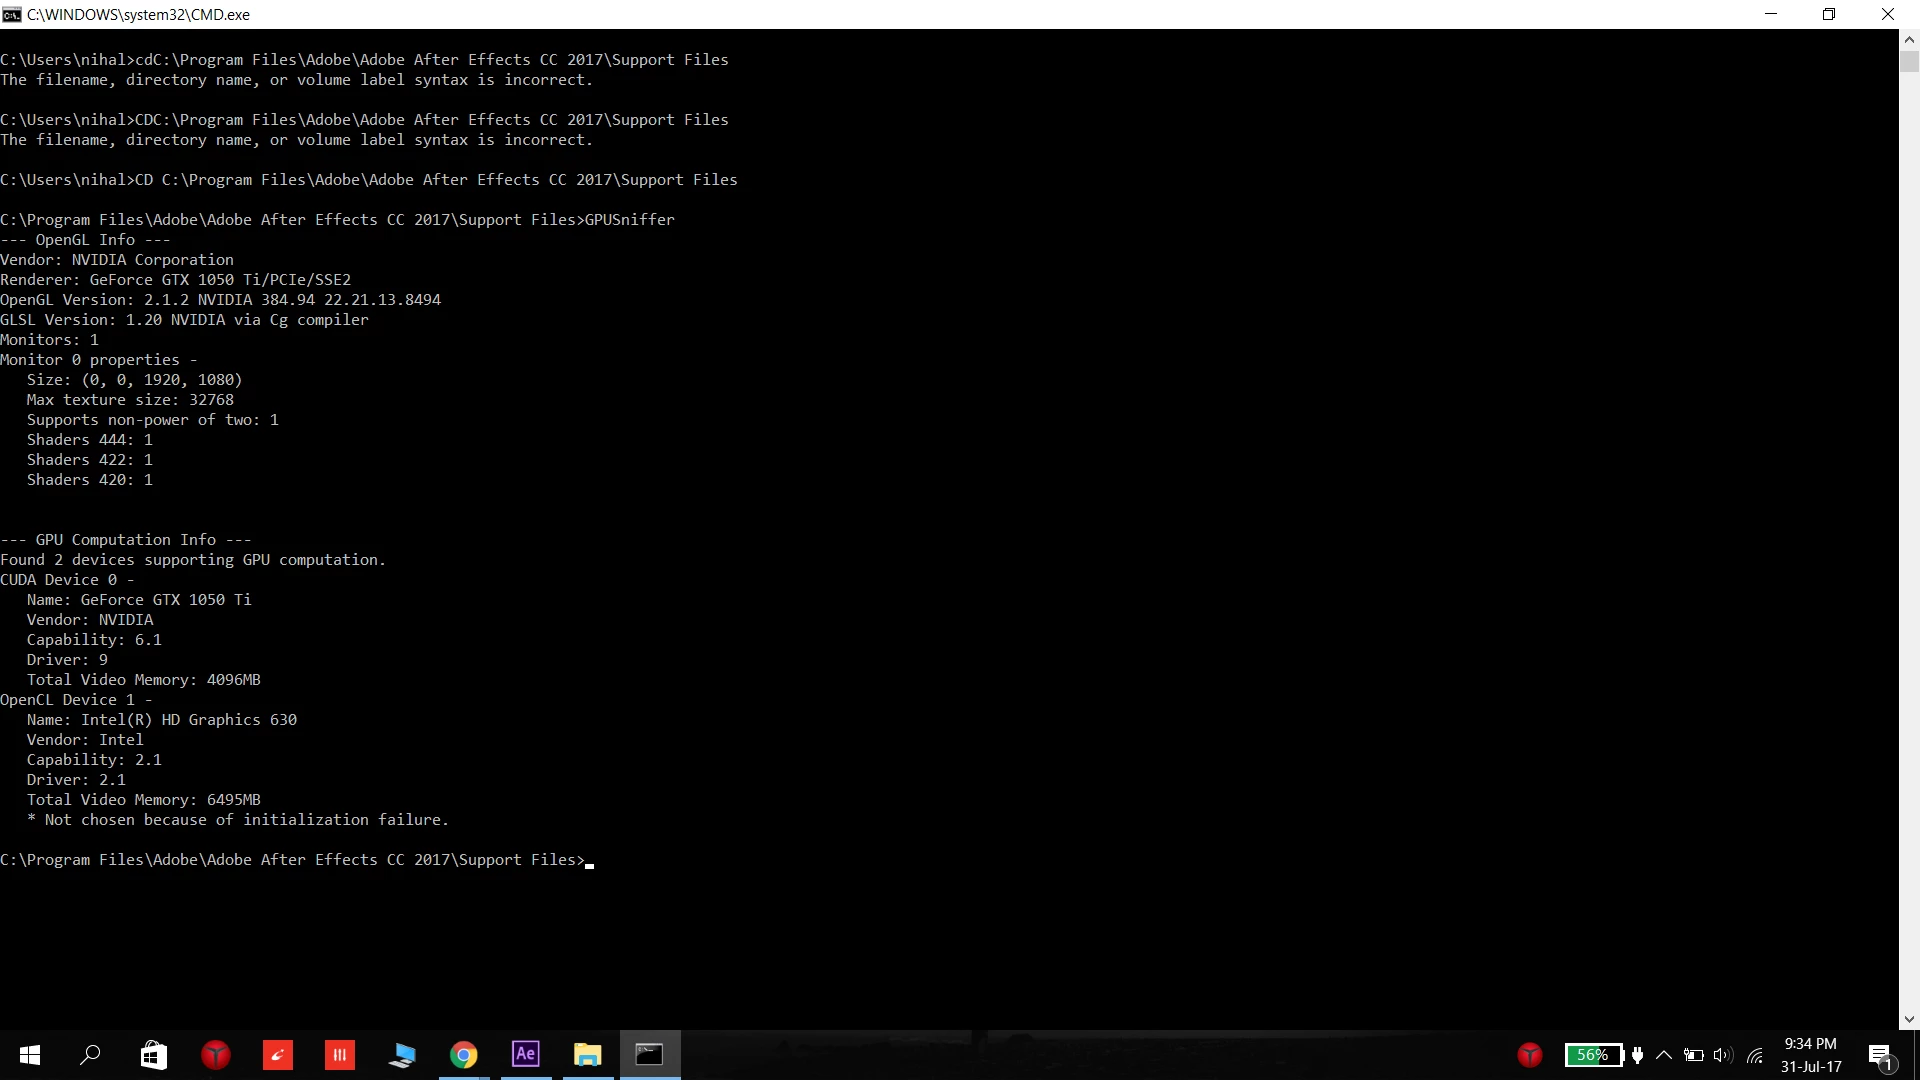Open the clock showing 9:34 PM
Viewport: 1920px width, 1080px height.
1810,1055
